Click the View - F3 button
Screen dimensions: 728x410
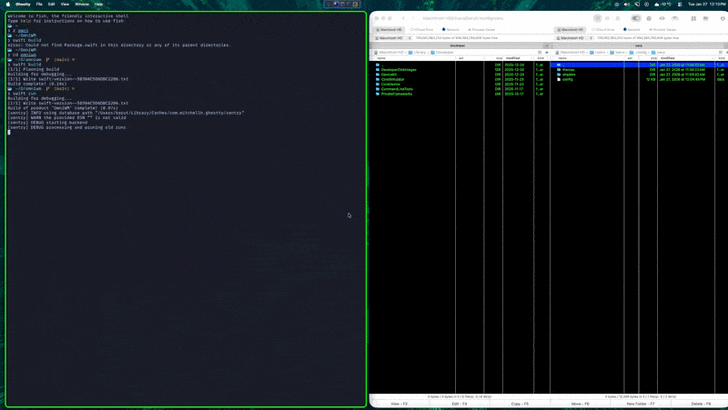(399, 404)
